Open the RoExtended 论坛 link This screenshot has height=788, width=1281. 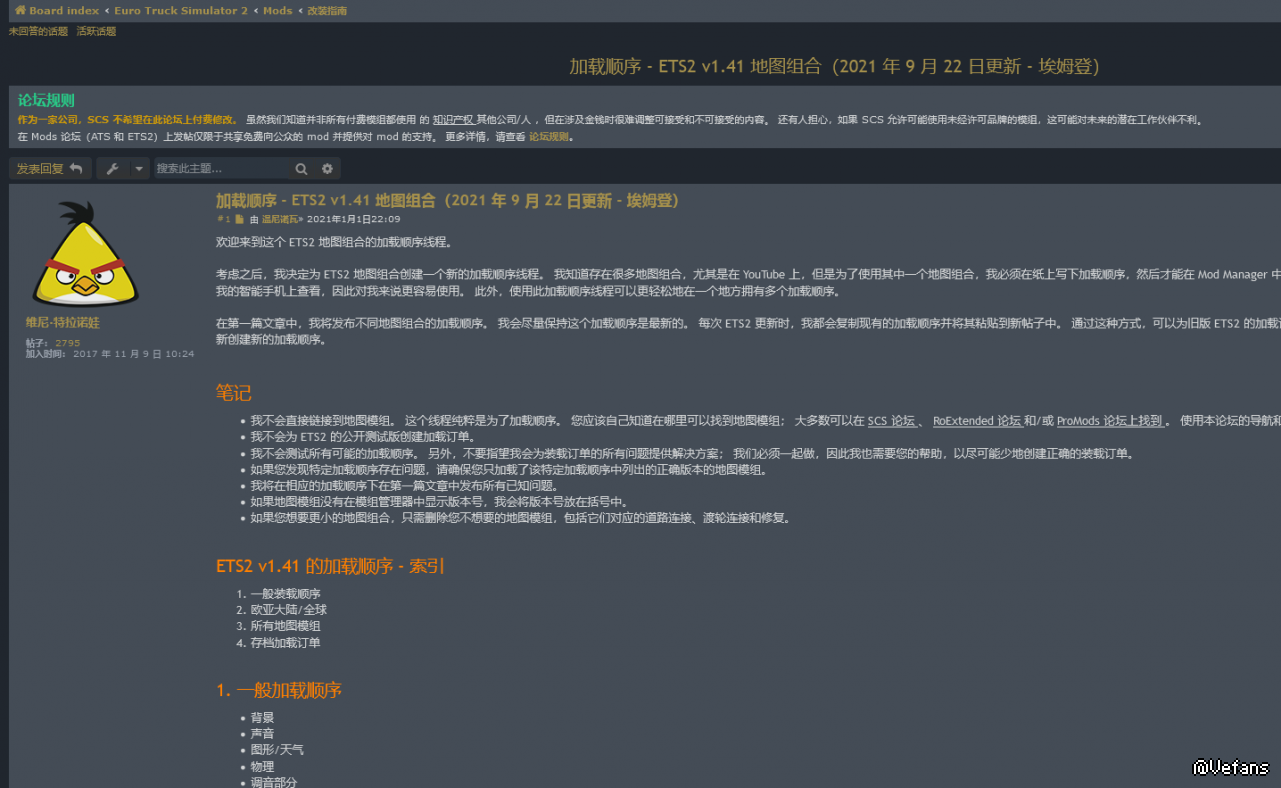[977, 421]
